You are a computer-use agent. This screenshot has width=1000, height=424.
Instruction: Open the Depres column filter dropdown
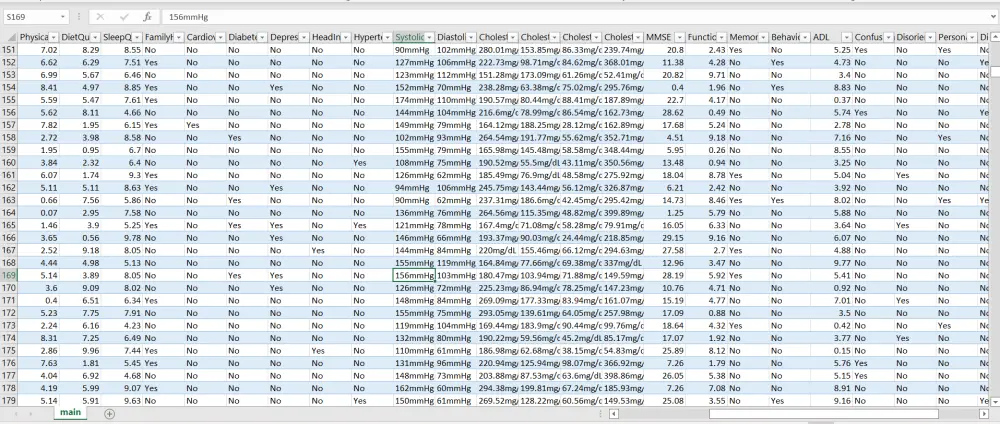(x=304, y=37)
